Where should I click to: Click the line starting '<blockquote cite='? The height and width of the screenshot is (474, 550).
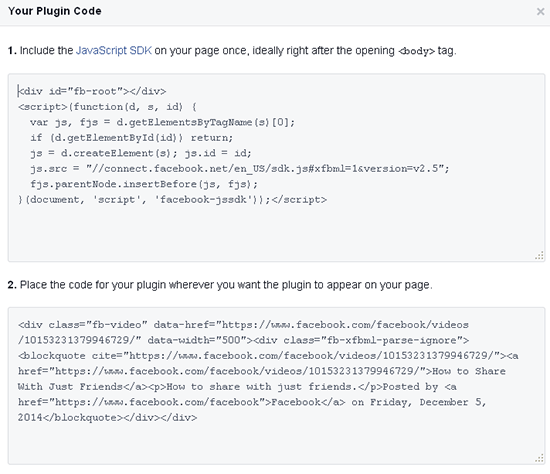click(x=268, y=356)
